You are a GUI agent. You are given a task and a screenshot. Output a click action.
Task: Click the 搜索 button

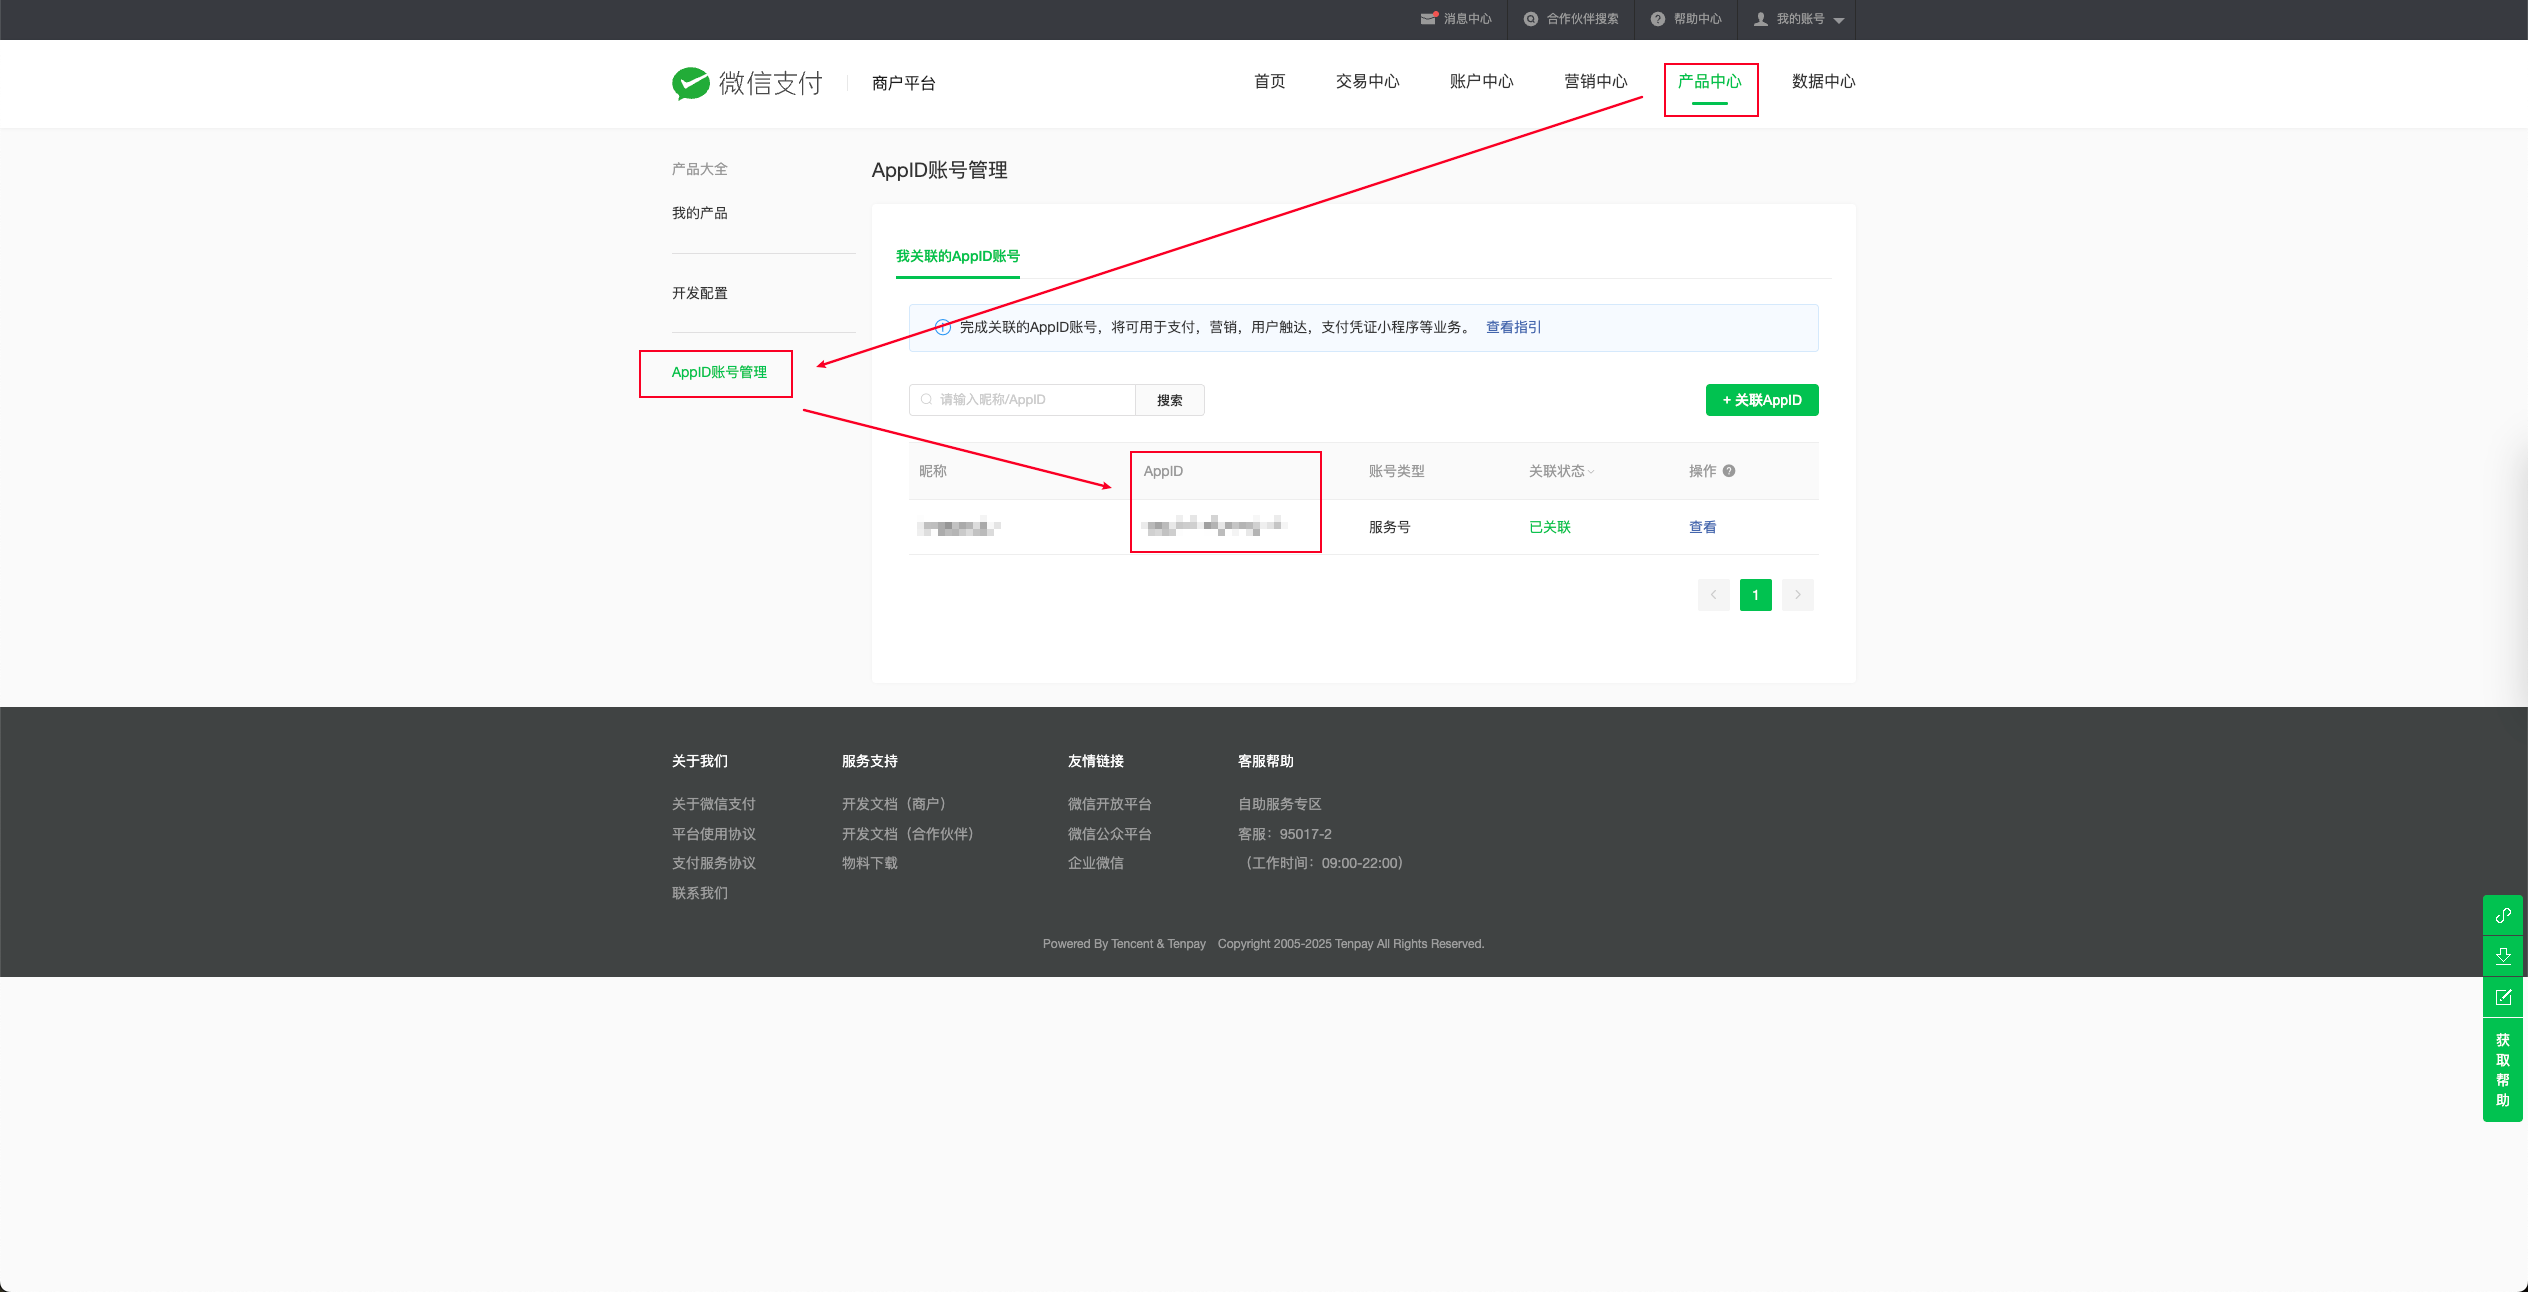1169,400
